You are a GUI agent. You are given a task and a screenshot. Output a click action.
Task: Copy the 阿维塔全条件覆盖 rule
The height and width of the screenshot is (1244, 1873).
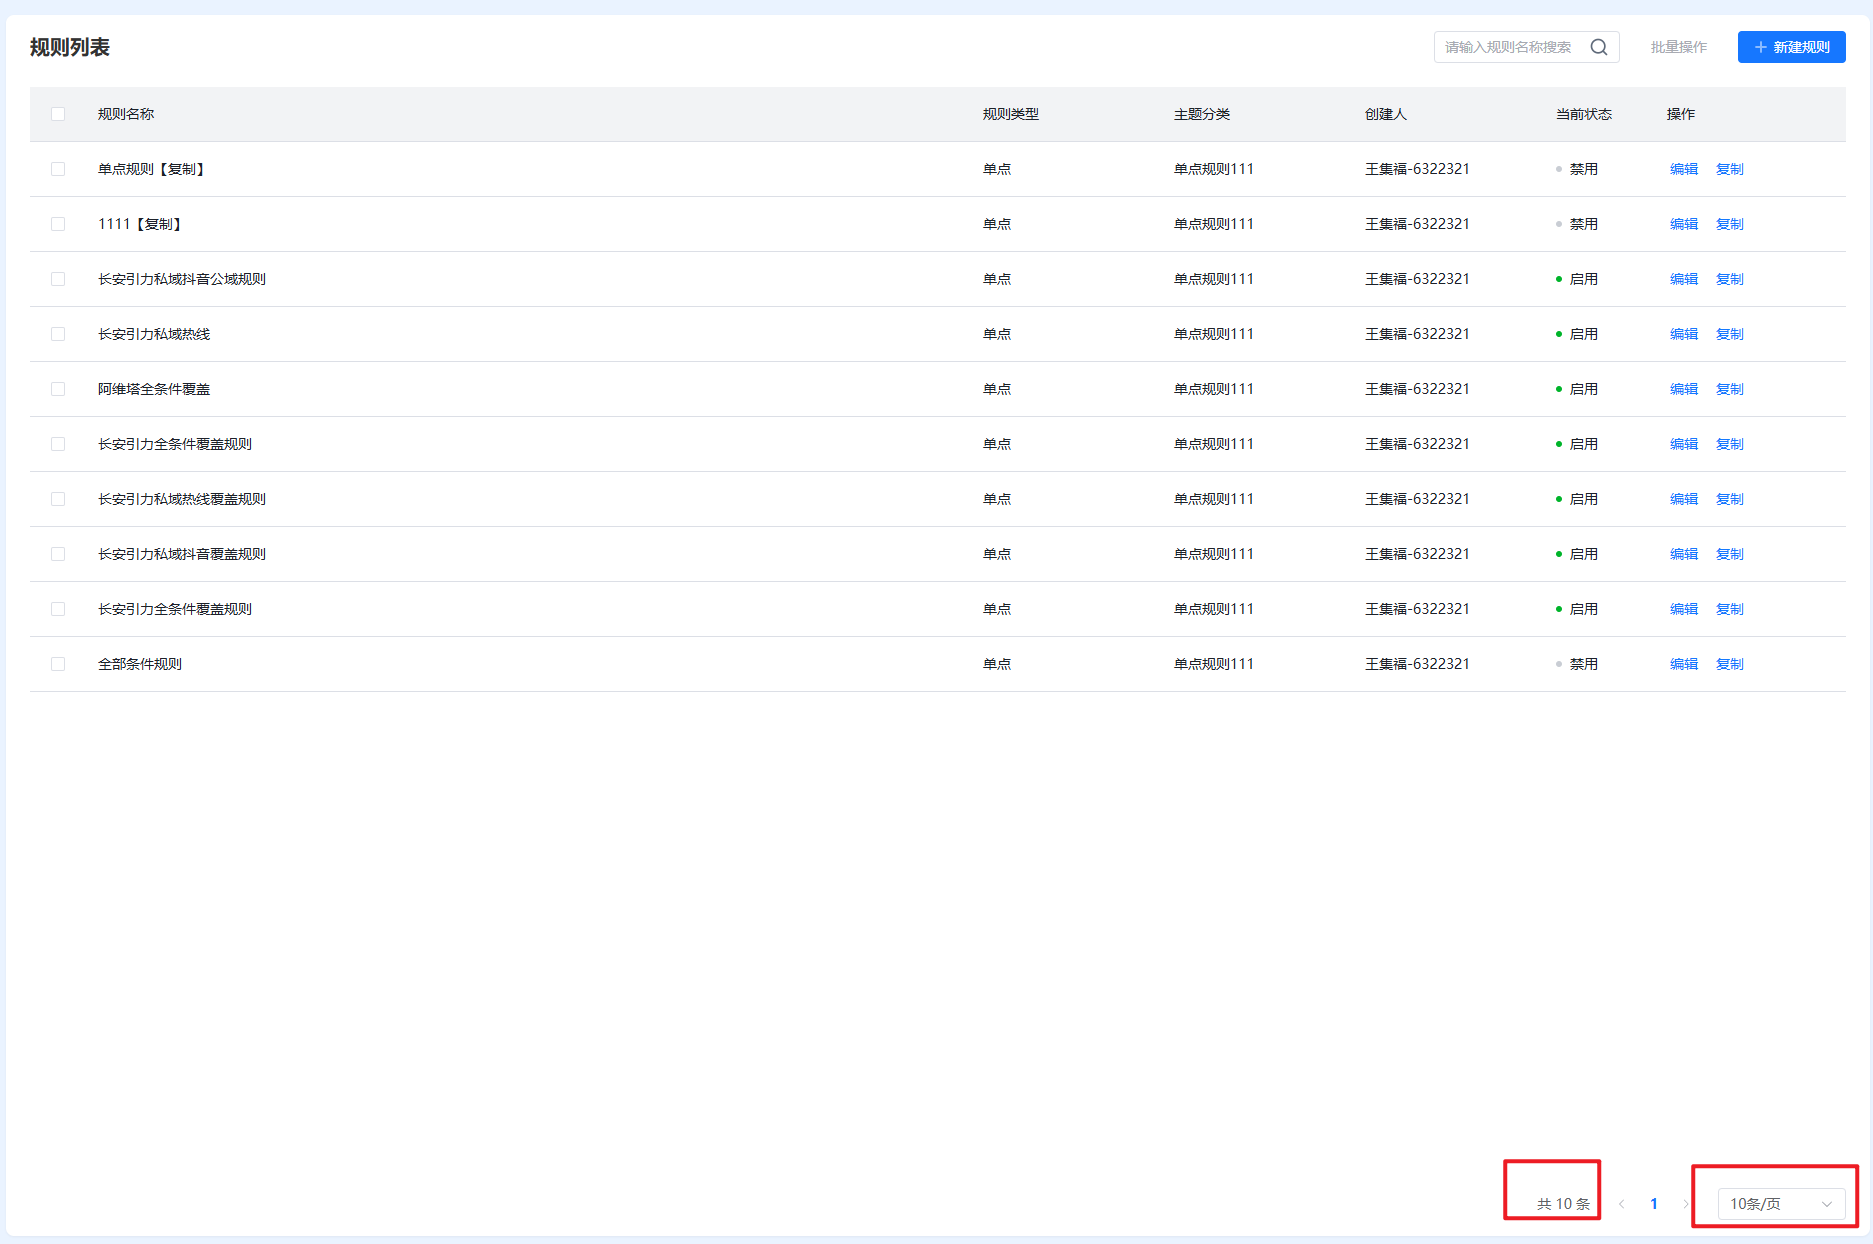tap(1729, 389)
